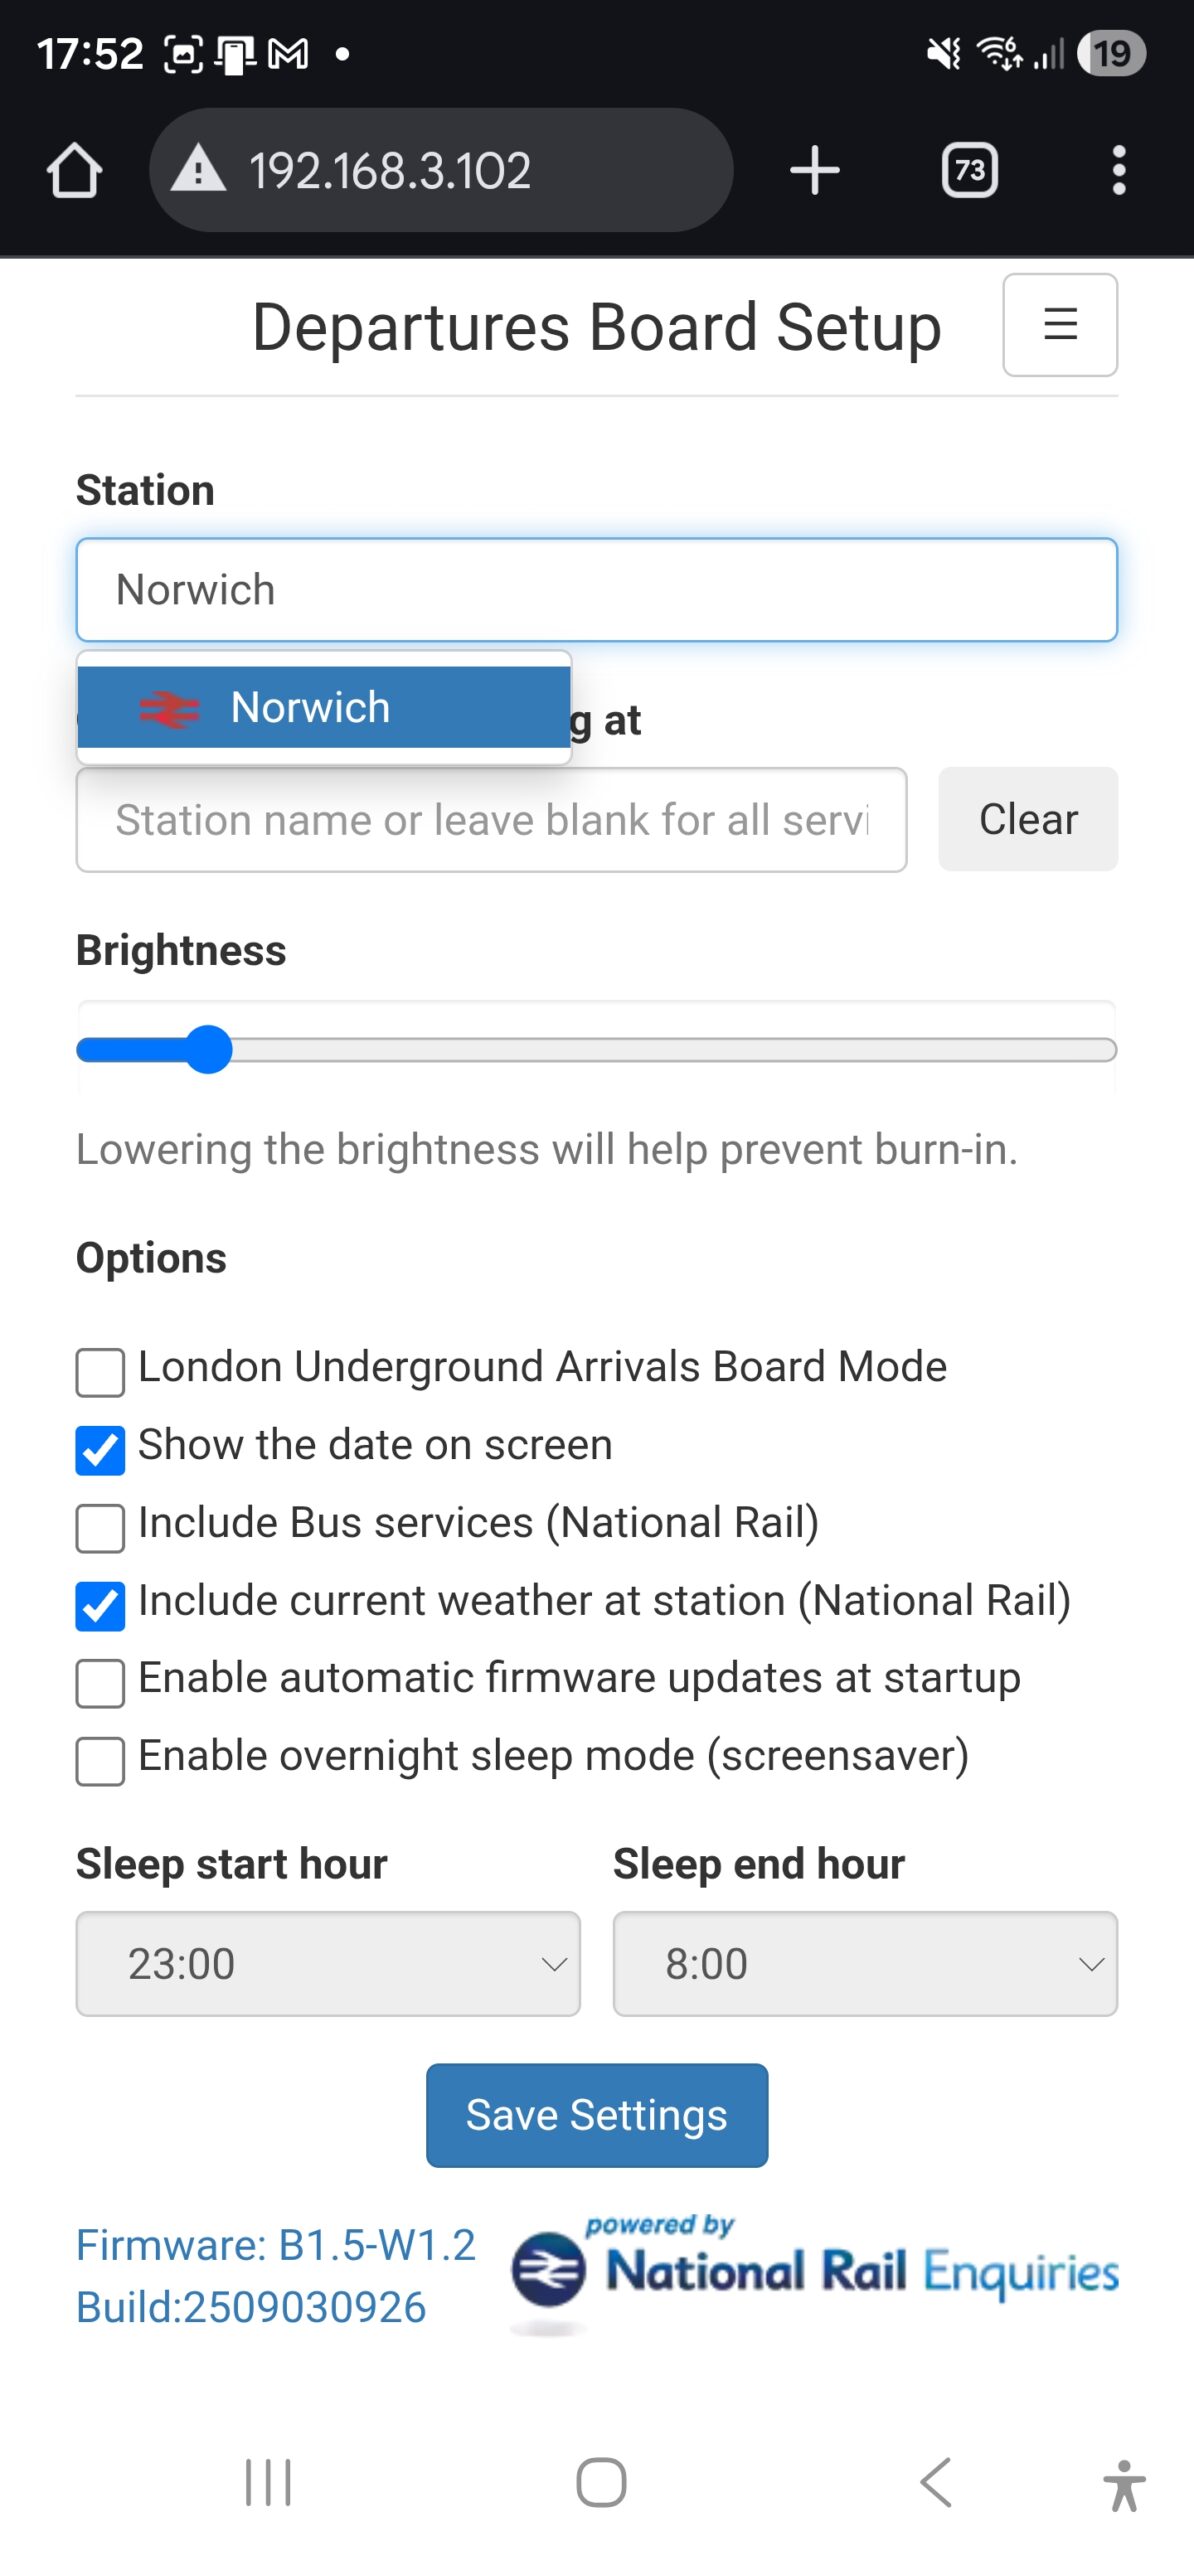Open the Sleep start hour dropdown
This screenshot has width=1194, height=2560.
[x=328, y=1964]
